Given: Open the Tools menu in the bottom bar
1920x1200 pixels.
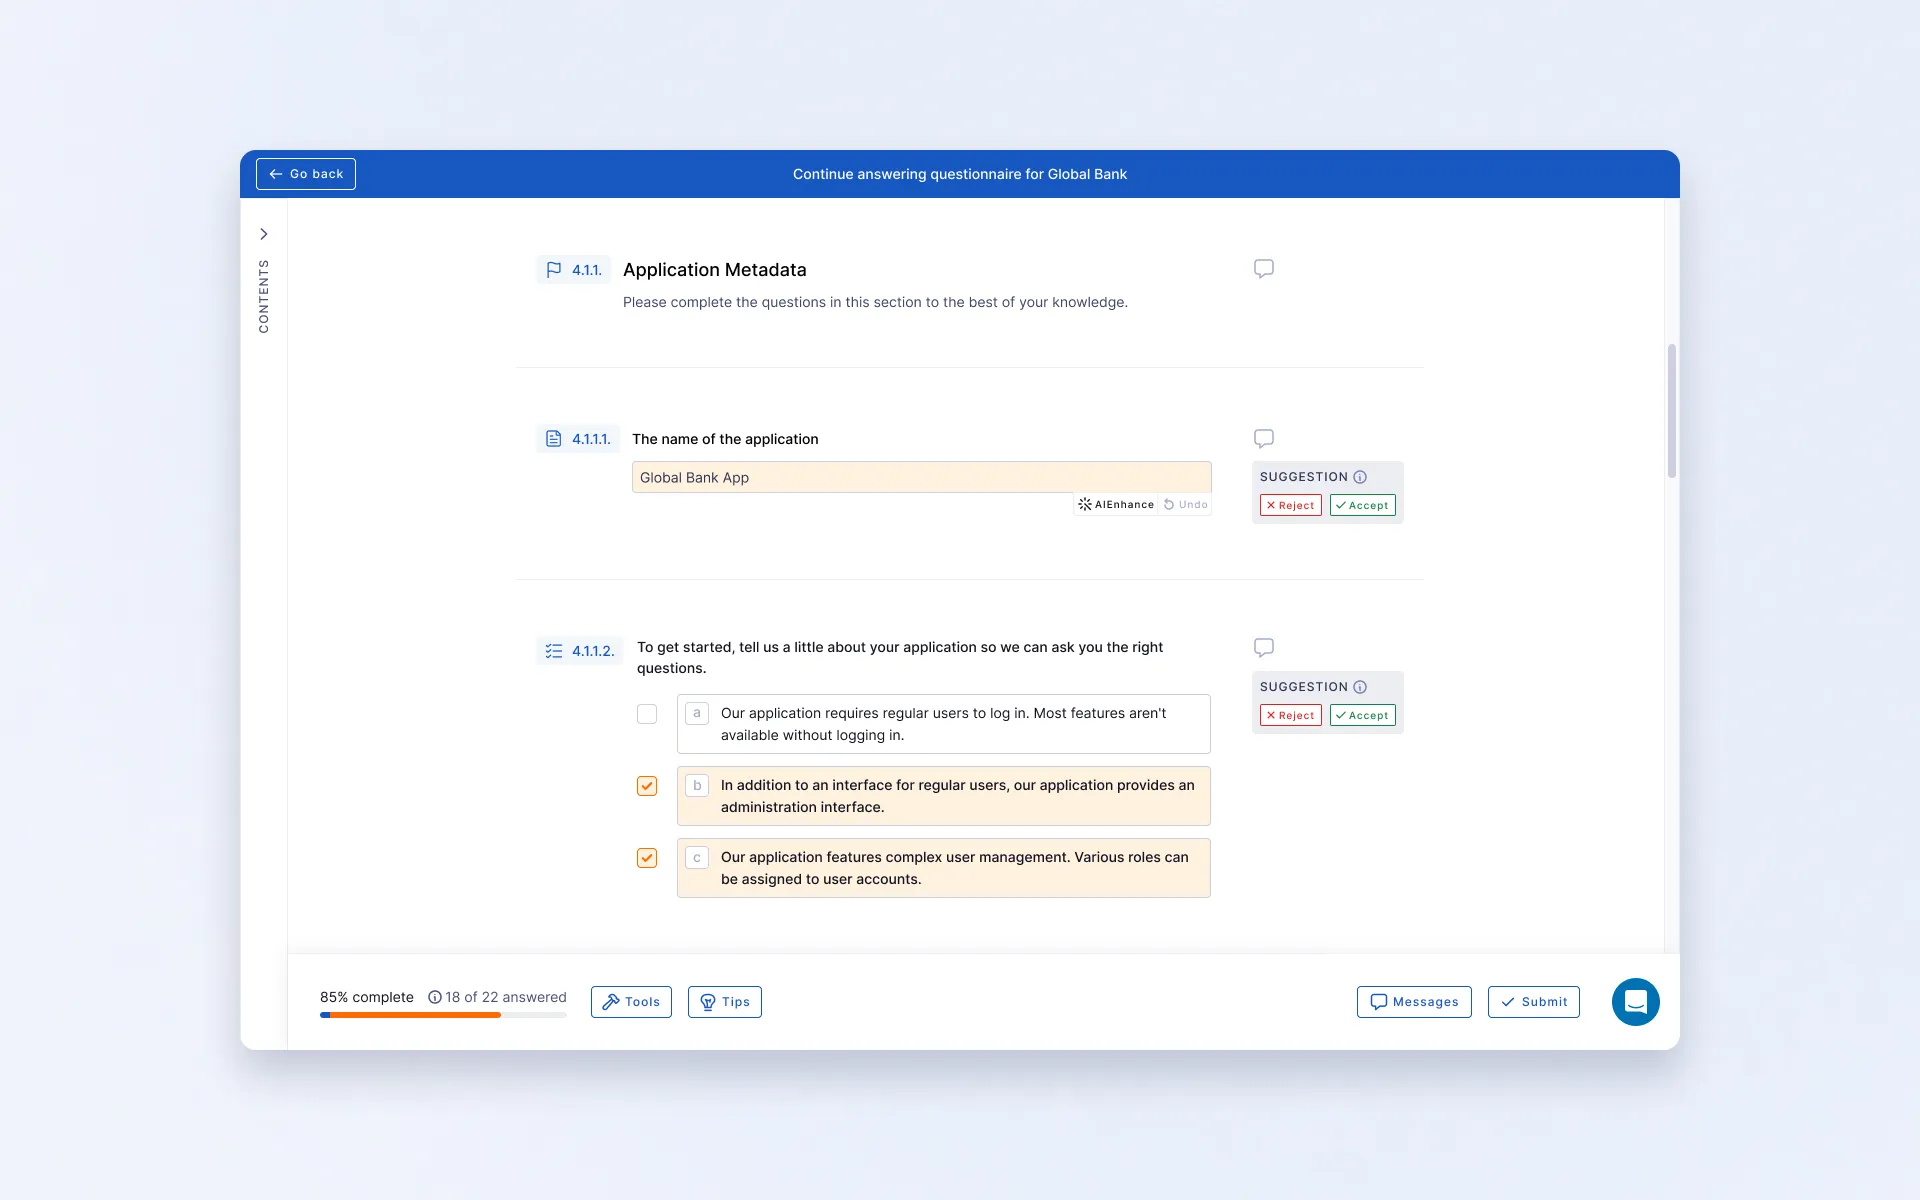Looking at the screenshot, I should 631,1002.
